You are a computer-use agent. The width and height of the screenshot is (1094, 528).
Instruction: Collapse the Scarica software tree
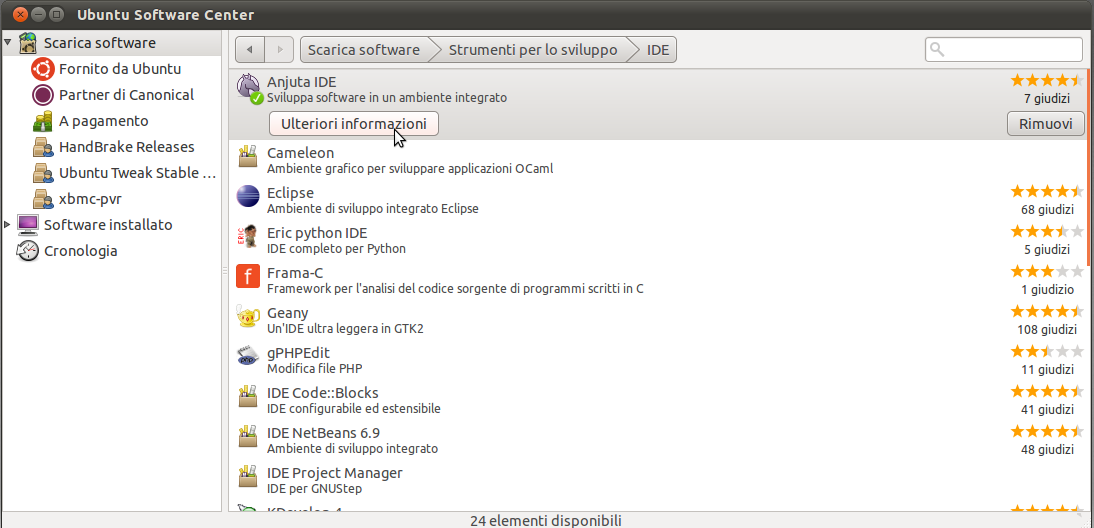[8, 43]
